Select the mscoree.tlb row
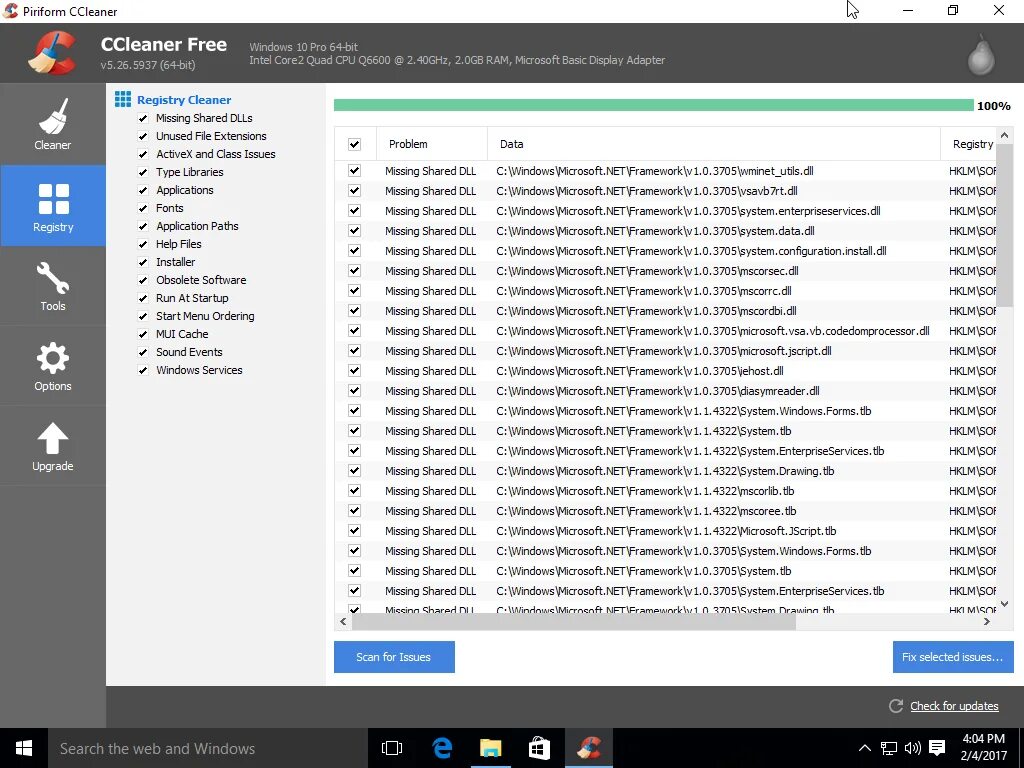The height and width of the screenshot is (768, 1024). (x=665, y=511)
